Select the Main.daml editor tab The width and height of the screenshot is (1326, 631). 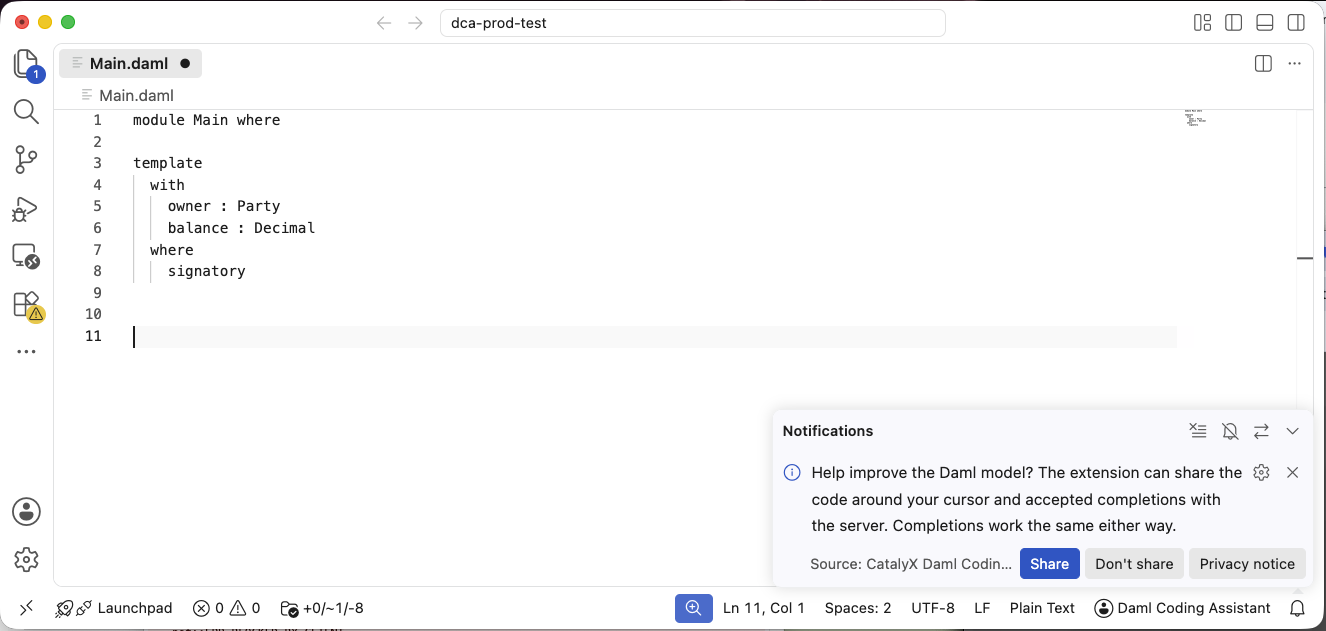pyautogui.click(x=130, y=64)
